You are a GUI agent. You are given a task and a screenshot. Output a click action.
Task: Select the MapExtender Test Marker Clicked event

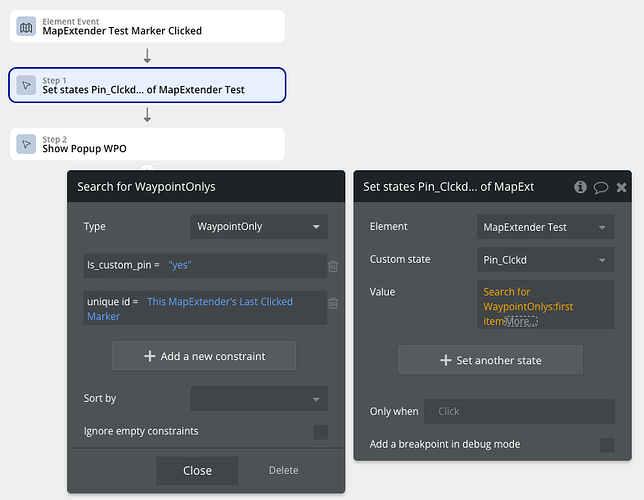coord(148,26)
